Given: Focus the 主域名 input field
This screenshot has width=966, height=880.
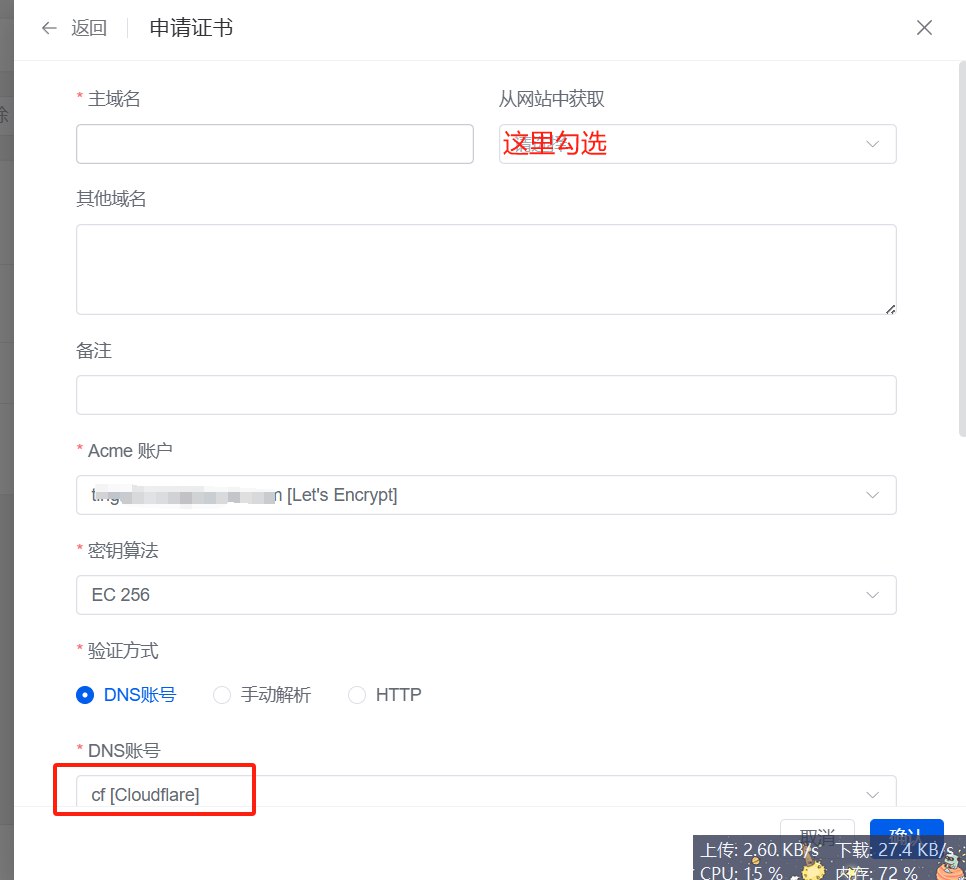Looking at the screenshot, I should click(274, 144).
